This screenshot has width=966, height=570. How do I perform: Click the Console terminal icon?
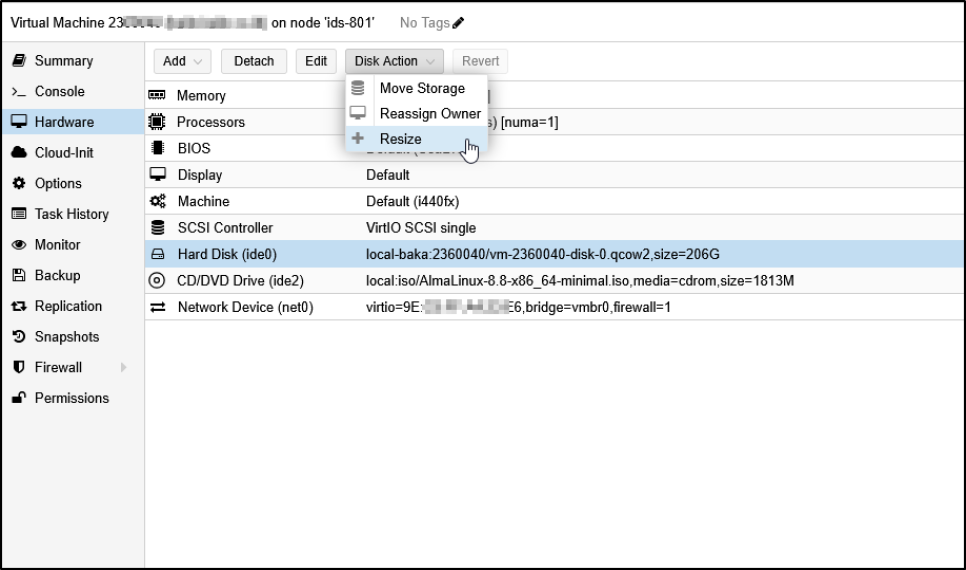click(x=18, y=92)
